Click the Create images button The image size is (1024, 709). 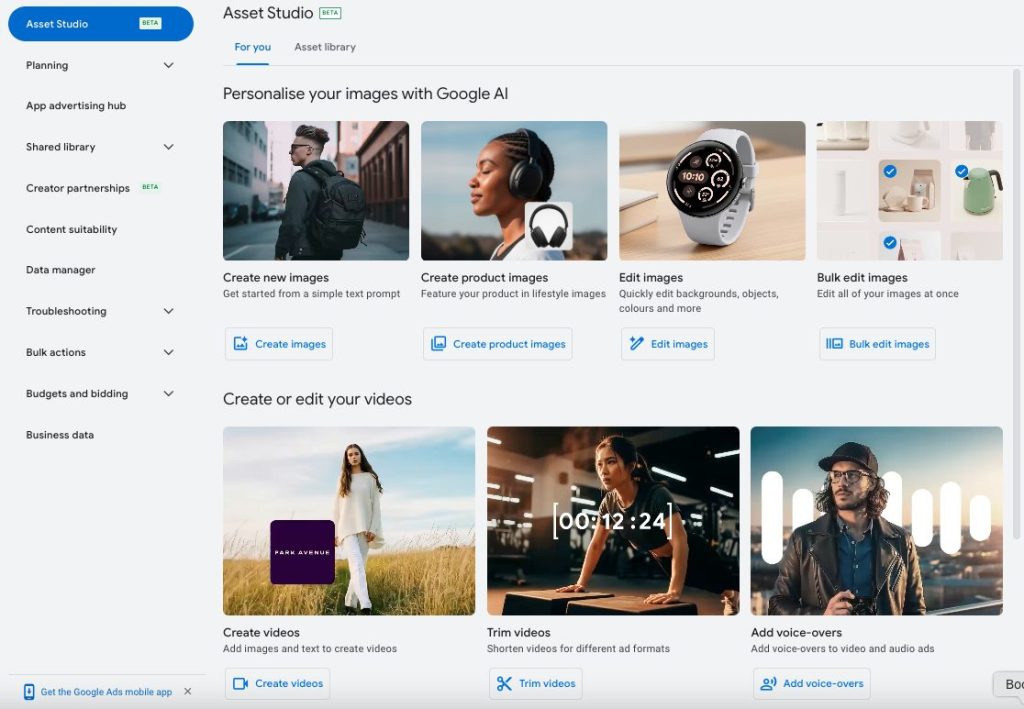[279, 344]
